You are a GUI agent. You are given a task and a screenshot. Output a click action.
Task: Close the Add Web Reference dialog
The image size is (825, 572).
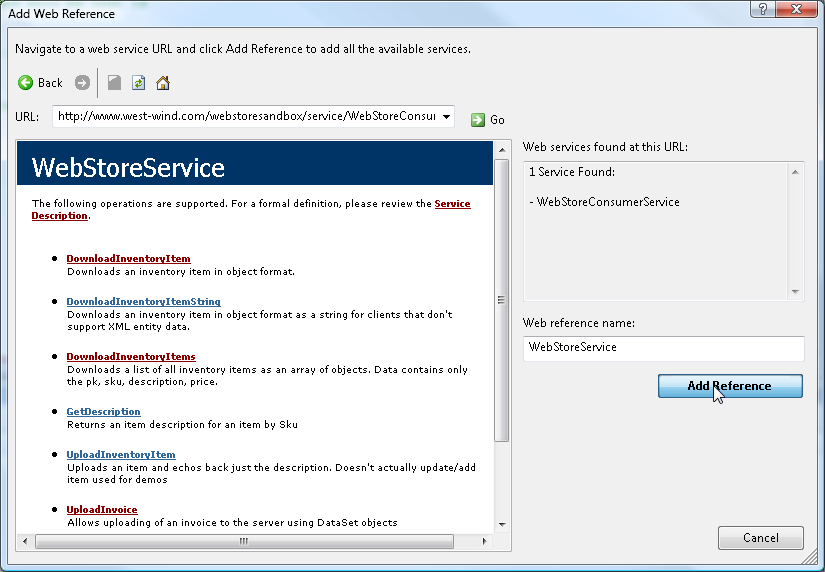797,9
